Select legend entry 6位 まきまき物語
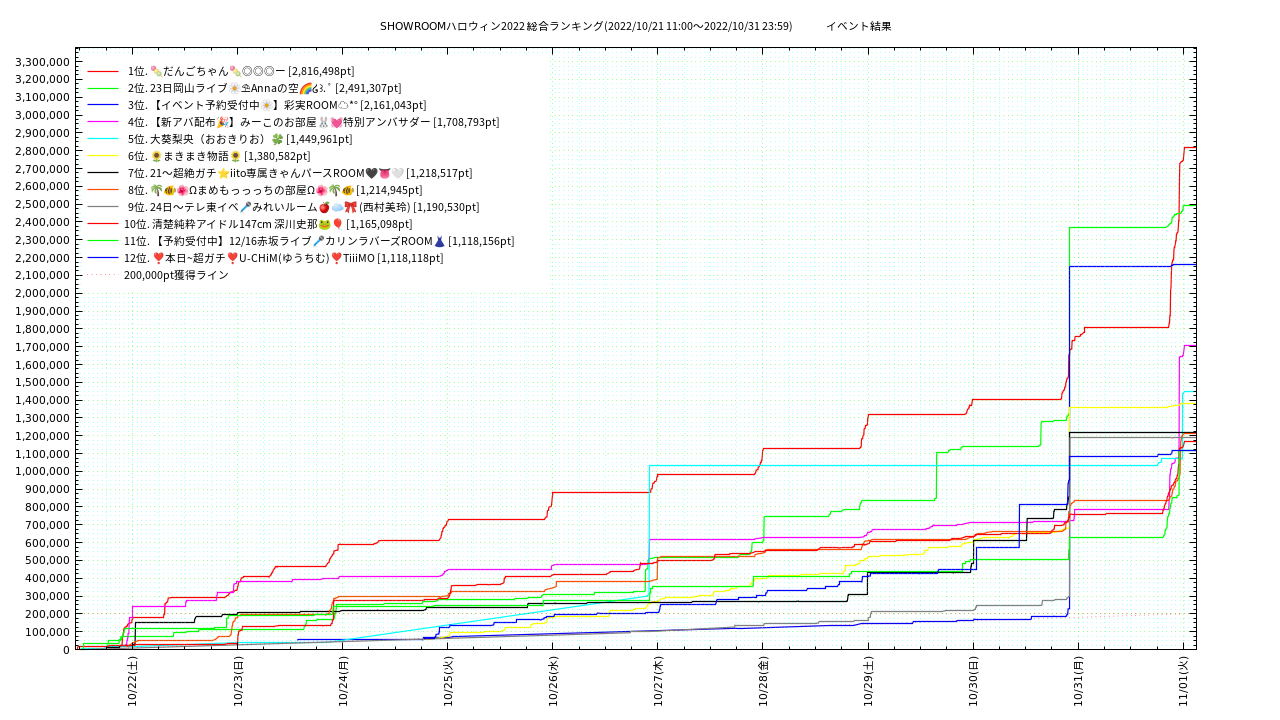The width and height of the screenshot is (1280, 720). pyautogui.click(x=219, y=156)
